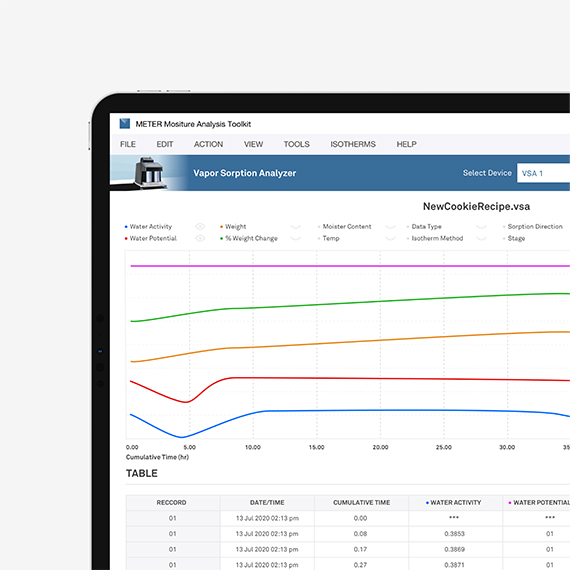
Task: Click the blue curve on the chart
Action: (x=349, y=411)
